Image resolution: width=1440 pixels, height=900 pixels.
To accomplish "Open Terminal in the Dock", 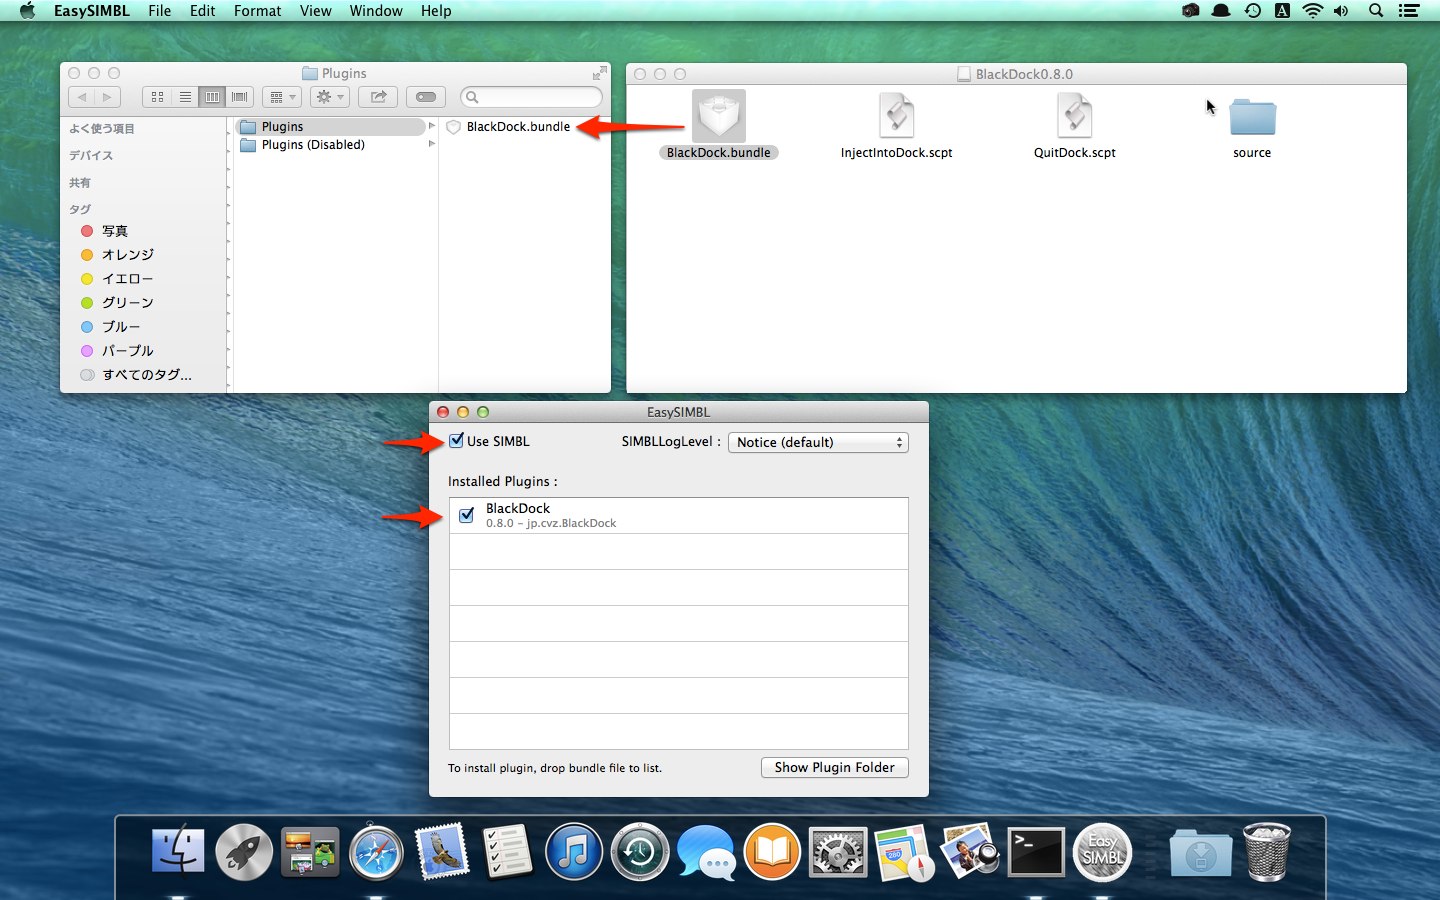I will pyautogui.click(x=1035, y=852).
